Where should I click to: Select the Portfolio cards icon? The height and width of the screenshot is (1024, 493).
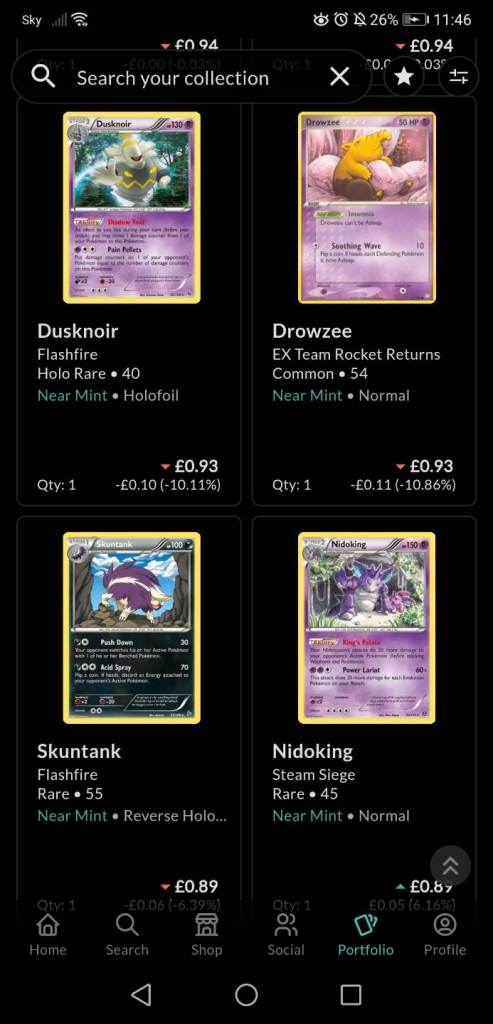[x=366, y=925]
